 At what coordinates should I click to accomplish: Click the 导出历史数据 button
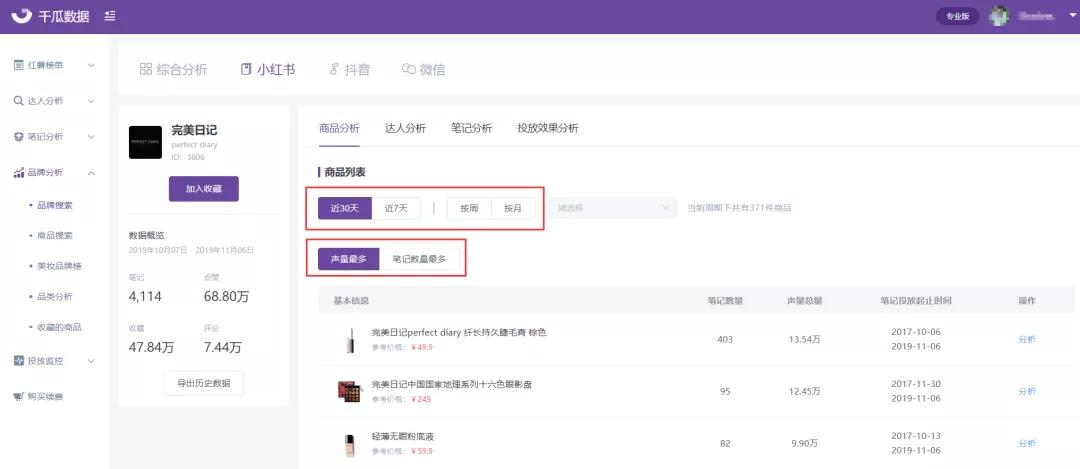pos(204,384)
